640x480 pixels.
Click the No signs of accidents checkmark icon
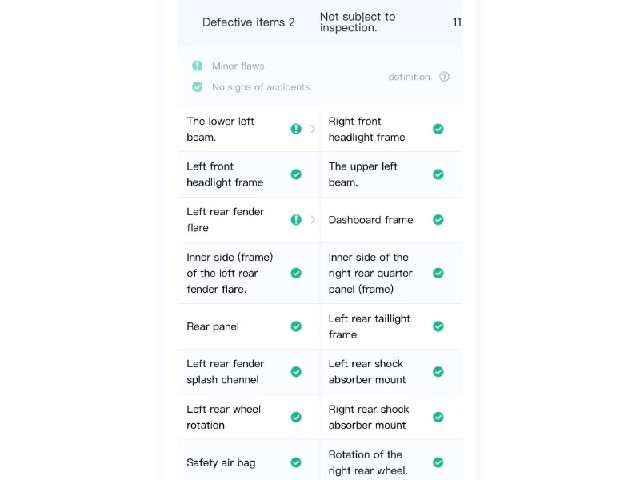point(197,87)
